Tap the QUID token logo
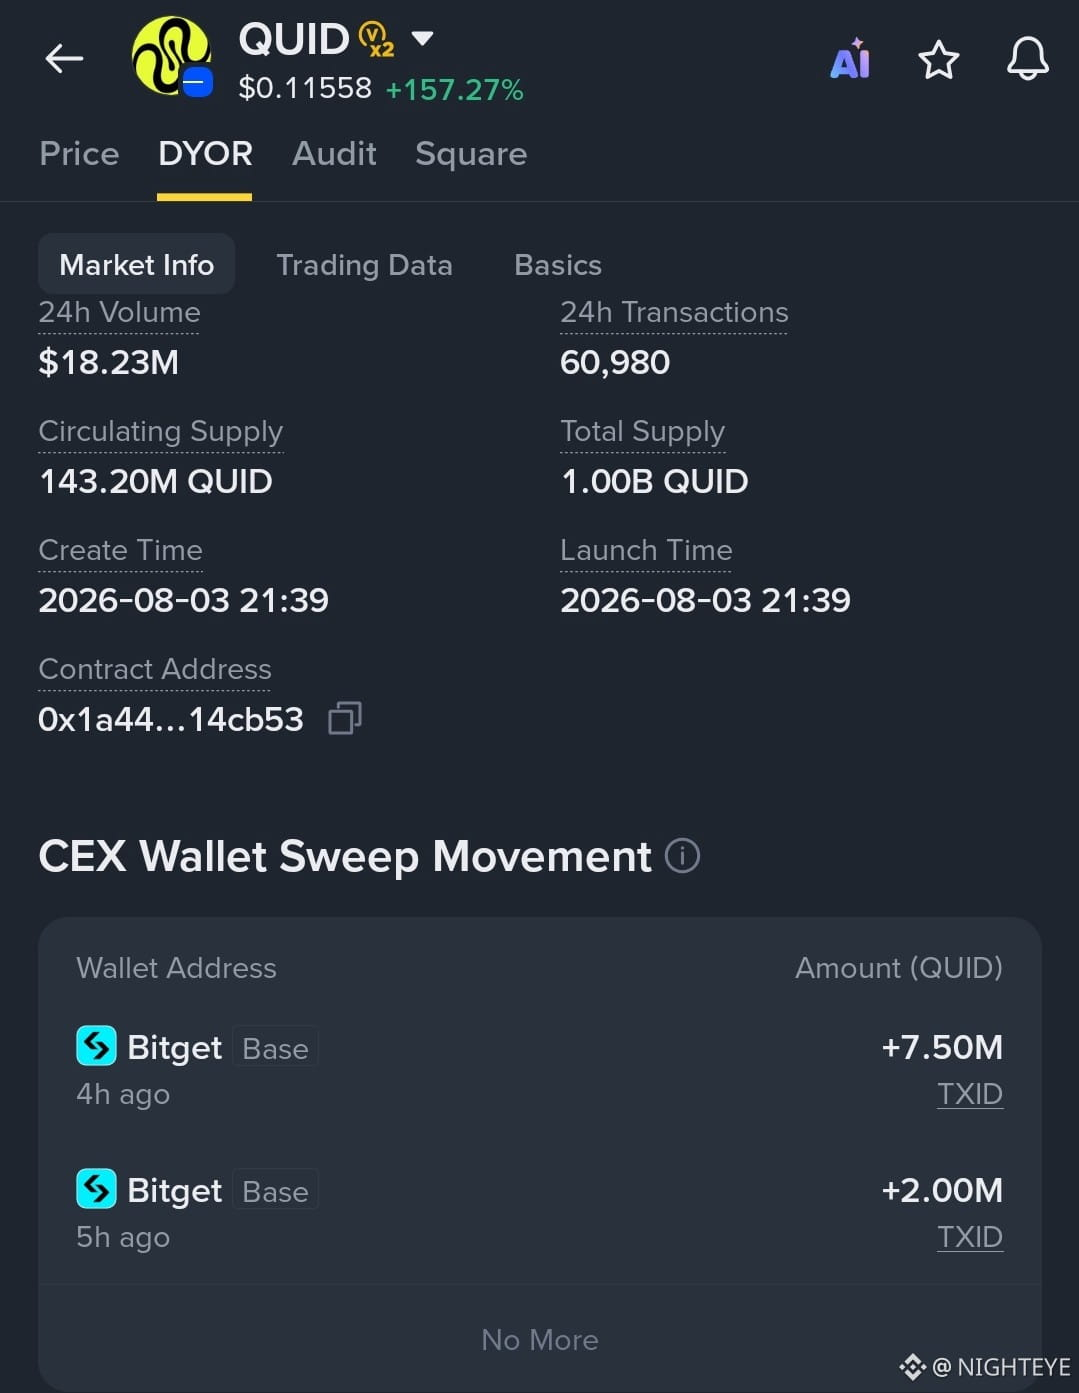Screen dimensions: 1079x1393 tap(172, 57)
